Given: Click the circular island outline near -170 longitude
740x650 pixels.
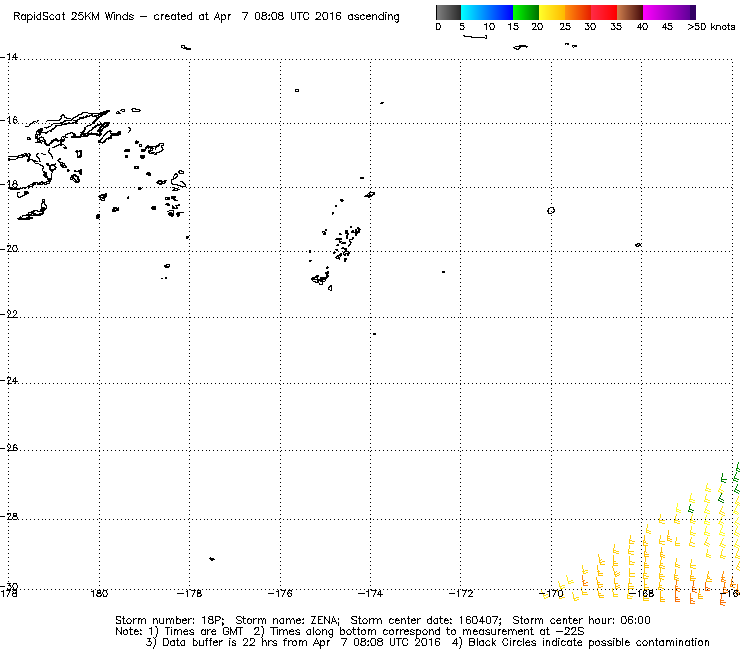Looking at the screenshot, I should [x=551, y=211].
